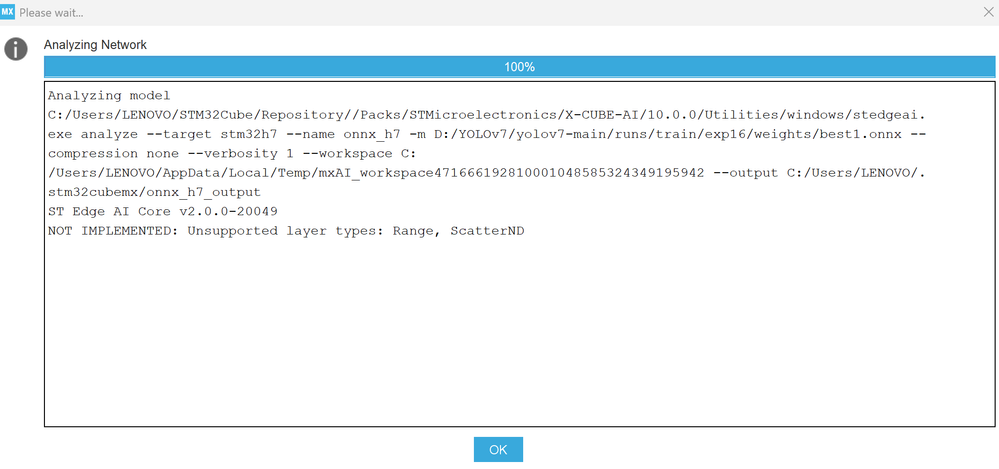Click the 'Analyzing model' log line
The width and height of the screenshot is (999, 469).
click(109, 96)
